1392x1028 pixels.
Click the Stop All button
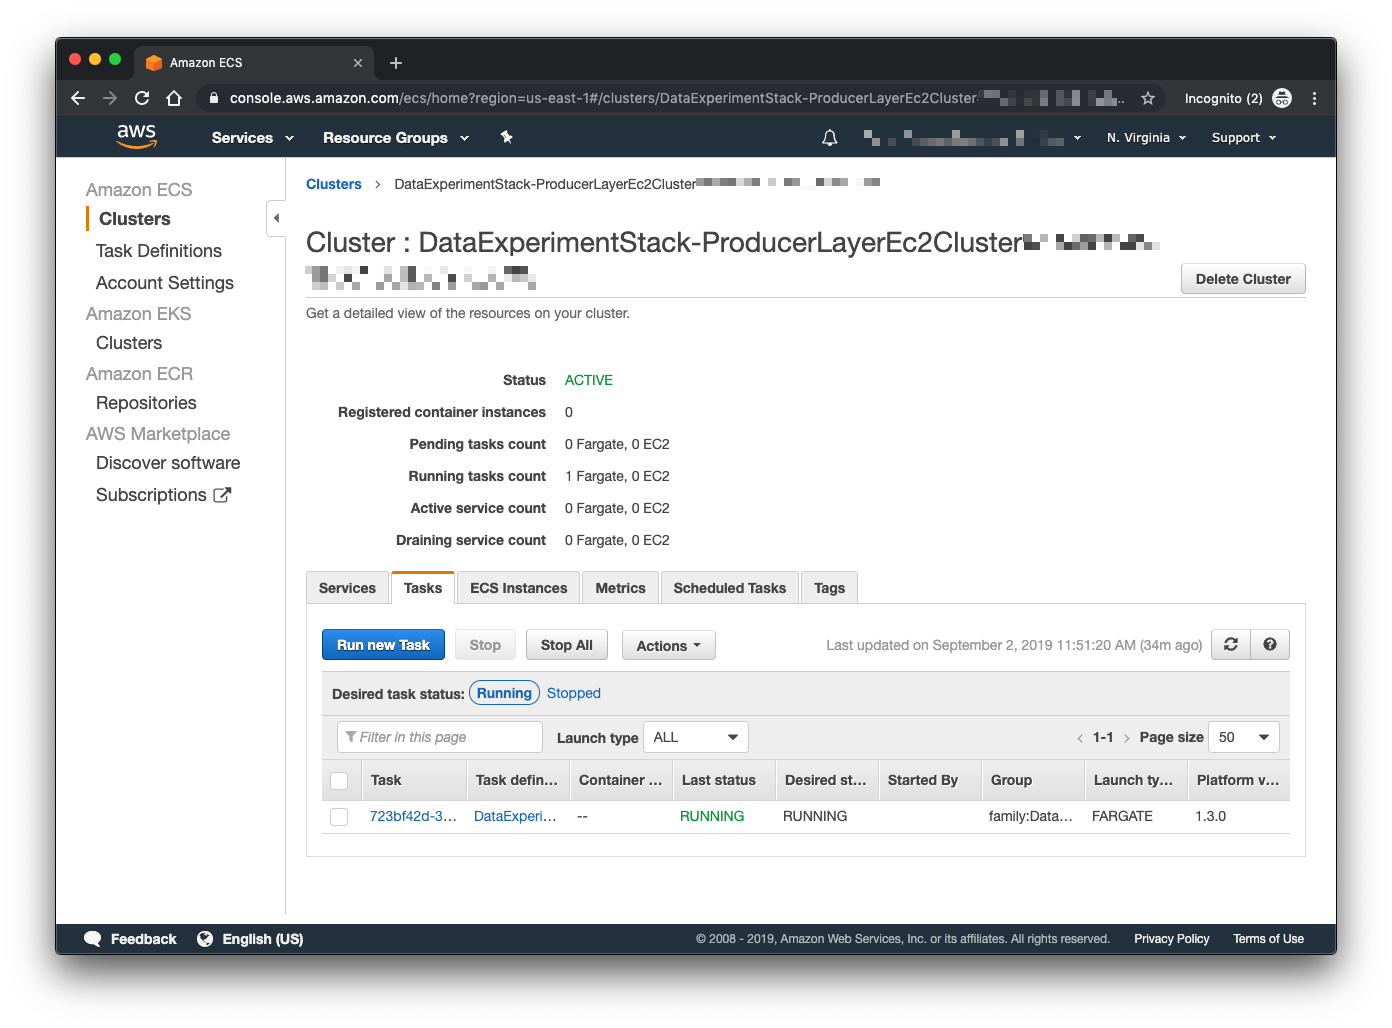point(567,645)
